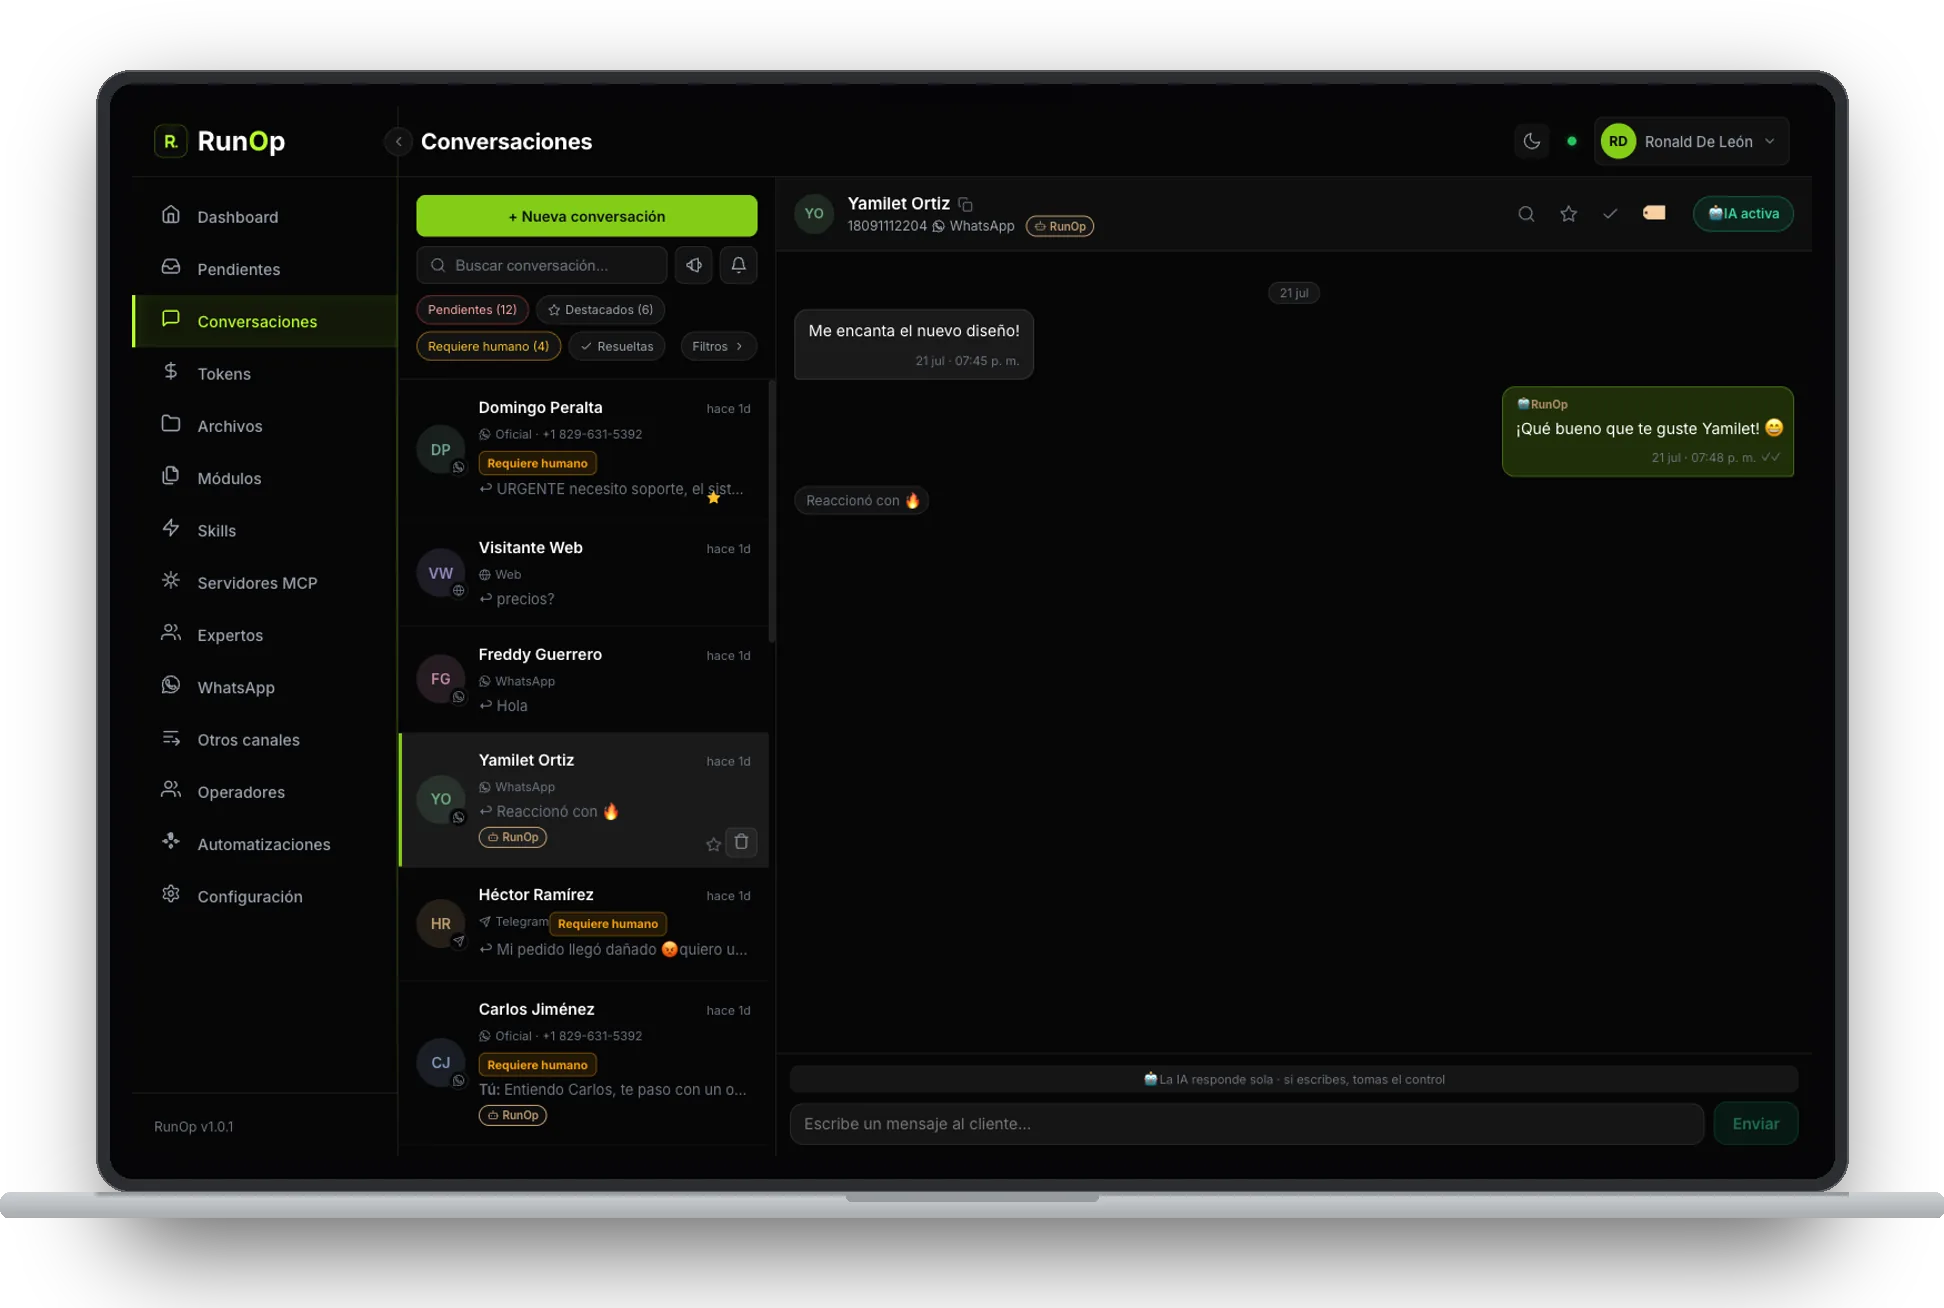This screenshot has width=1944, height=1308.
Task: Click the conversation list scrollbar
Action: [x=772, y=510]
